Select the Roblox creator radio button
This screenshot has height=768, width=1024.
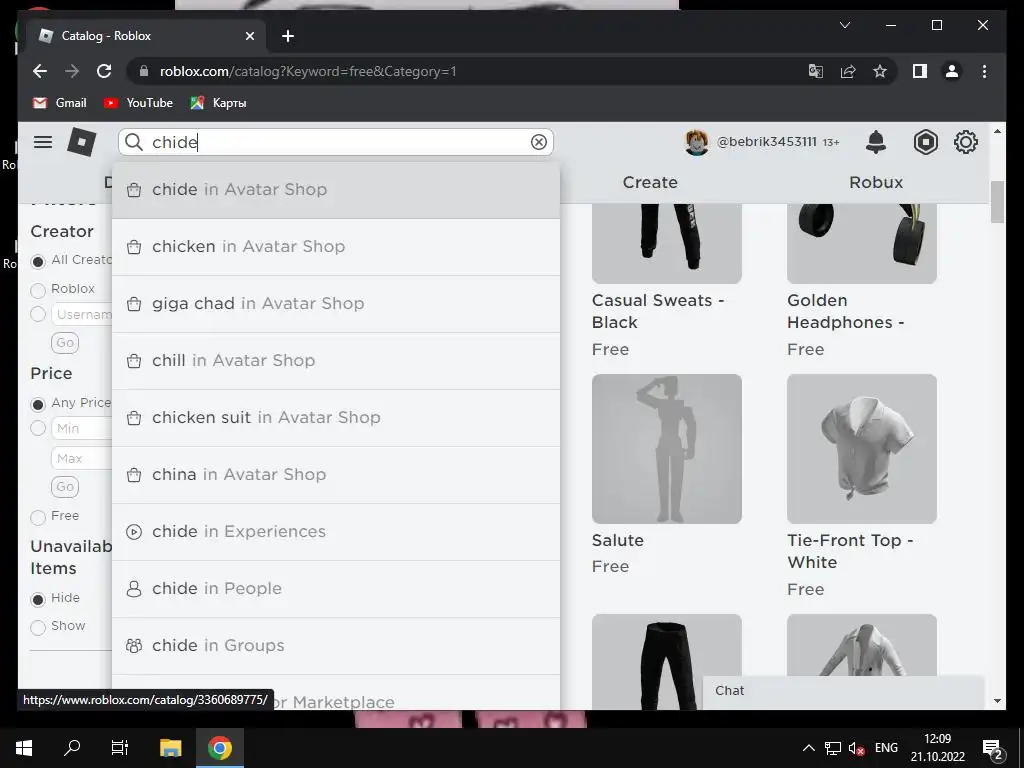click(38, 290)
